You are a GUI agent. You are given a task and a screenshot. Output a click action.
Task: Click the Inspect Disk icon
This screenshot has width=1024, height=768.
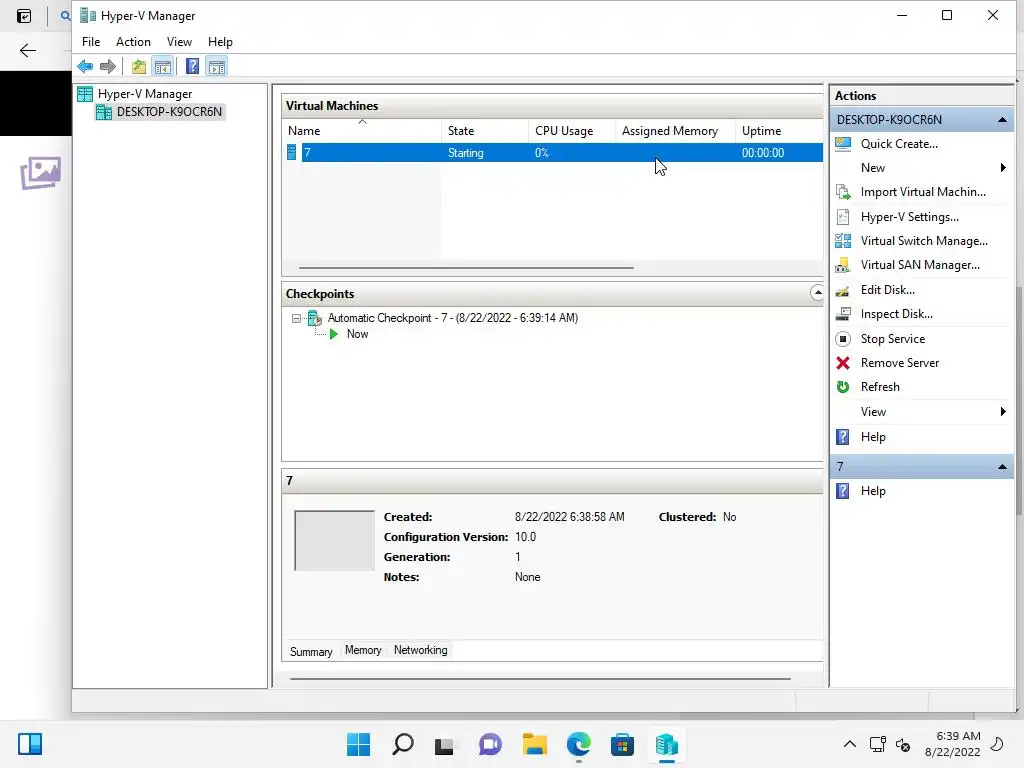tap(843, 314)
